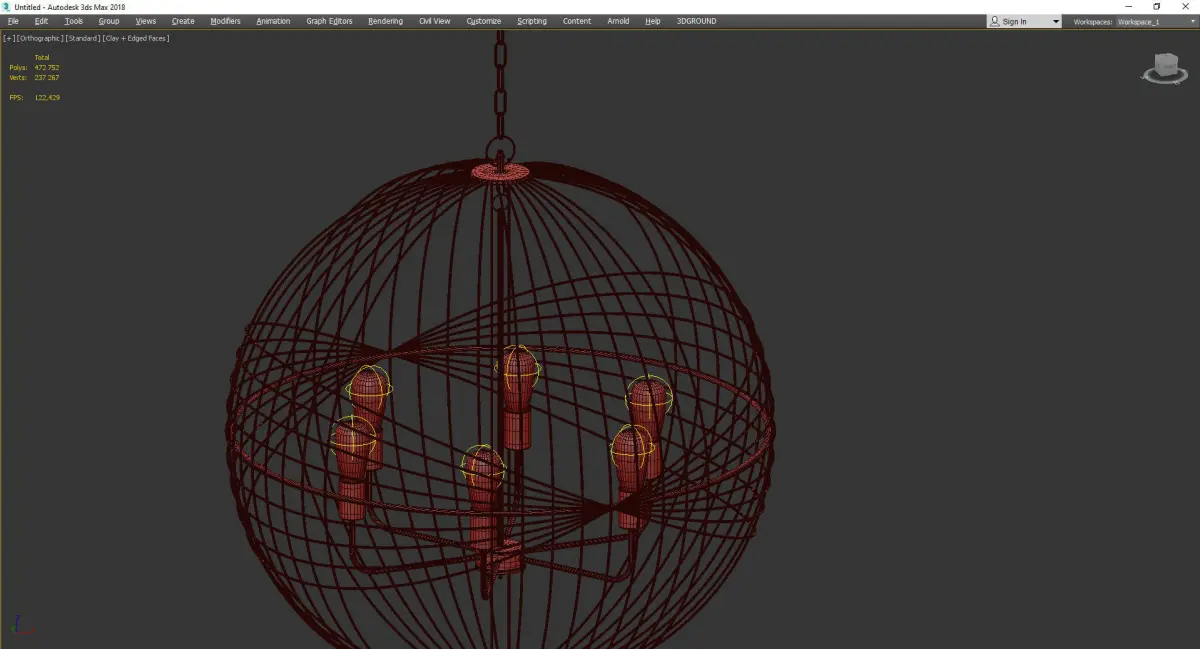This screenshot has width=1200, height=649.
Task: Click the user icon beside Sign In
Action: [994, 21]
